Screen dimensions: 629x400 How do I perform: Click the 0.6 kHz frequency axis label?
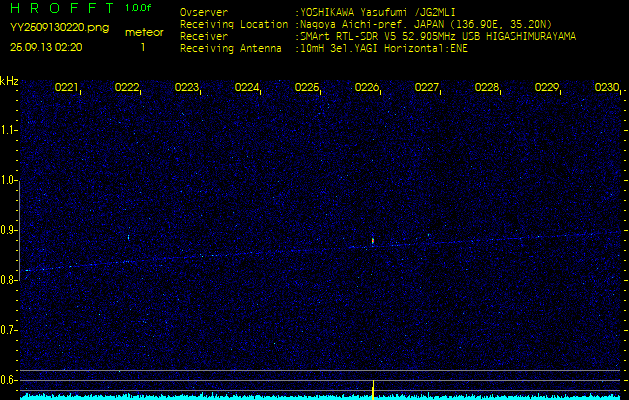click(x=10, y=380)
